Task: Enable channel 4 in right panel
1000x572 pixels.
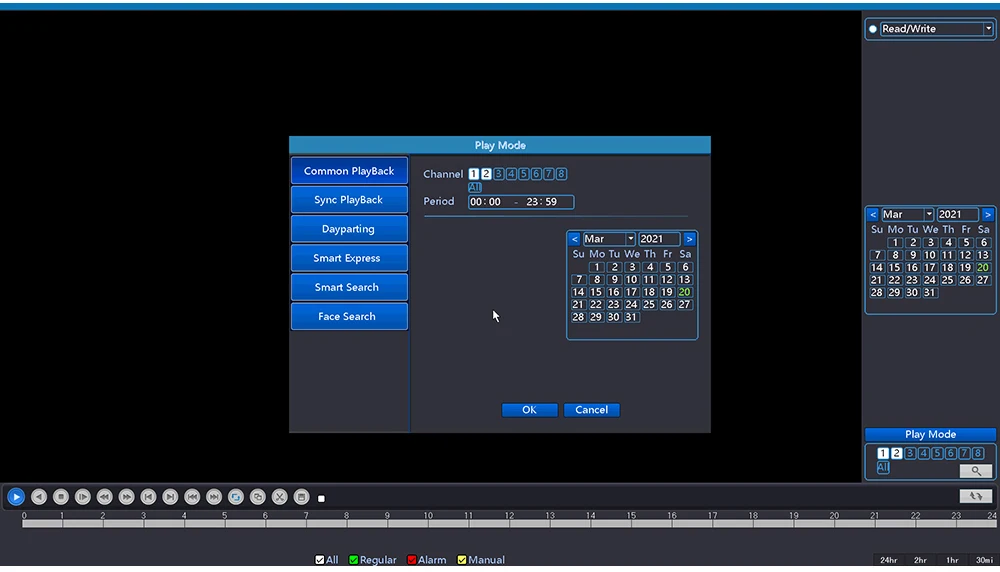Action: coord(923,453)
